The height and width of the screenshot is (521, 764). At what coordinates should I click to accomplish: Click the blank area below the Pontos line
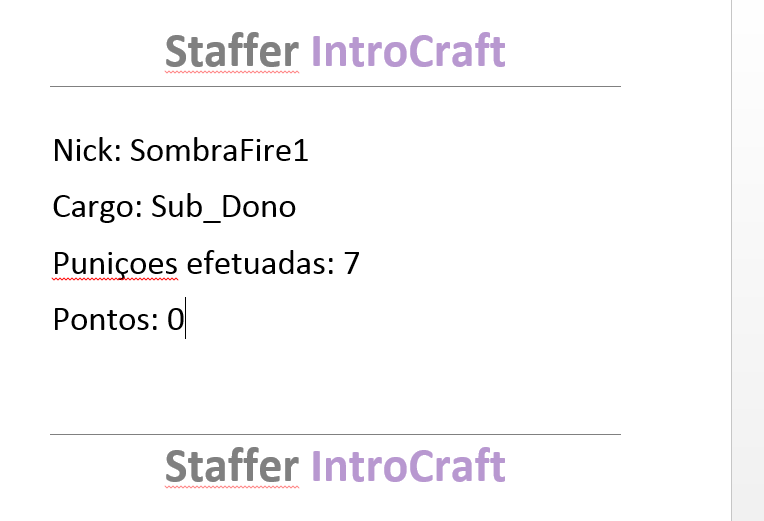coord(335,385)
